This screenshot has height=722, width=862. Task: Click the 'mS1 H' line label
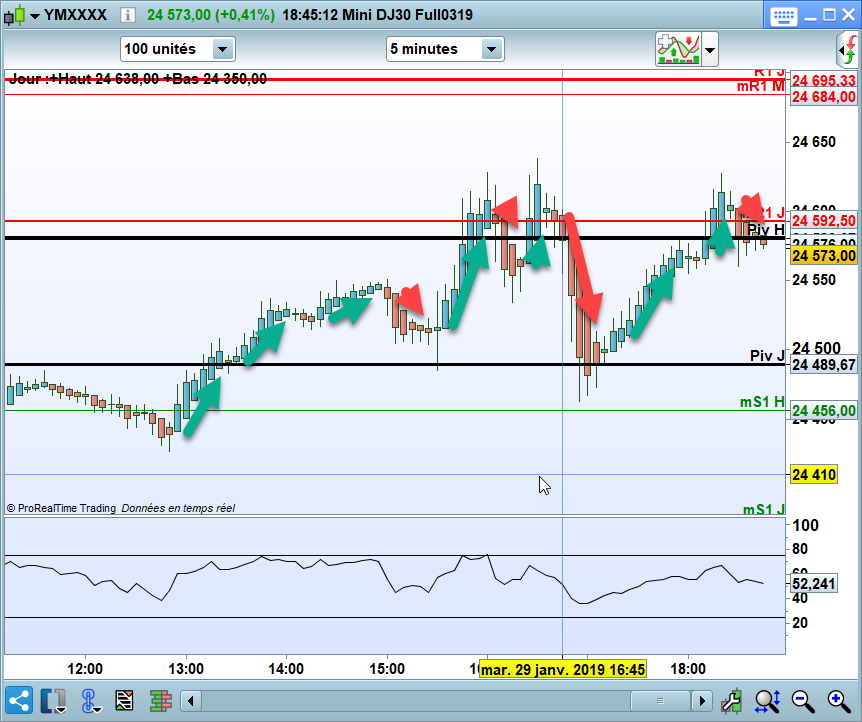pyautogui.click(x=762, y=402)
